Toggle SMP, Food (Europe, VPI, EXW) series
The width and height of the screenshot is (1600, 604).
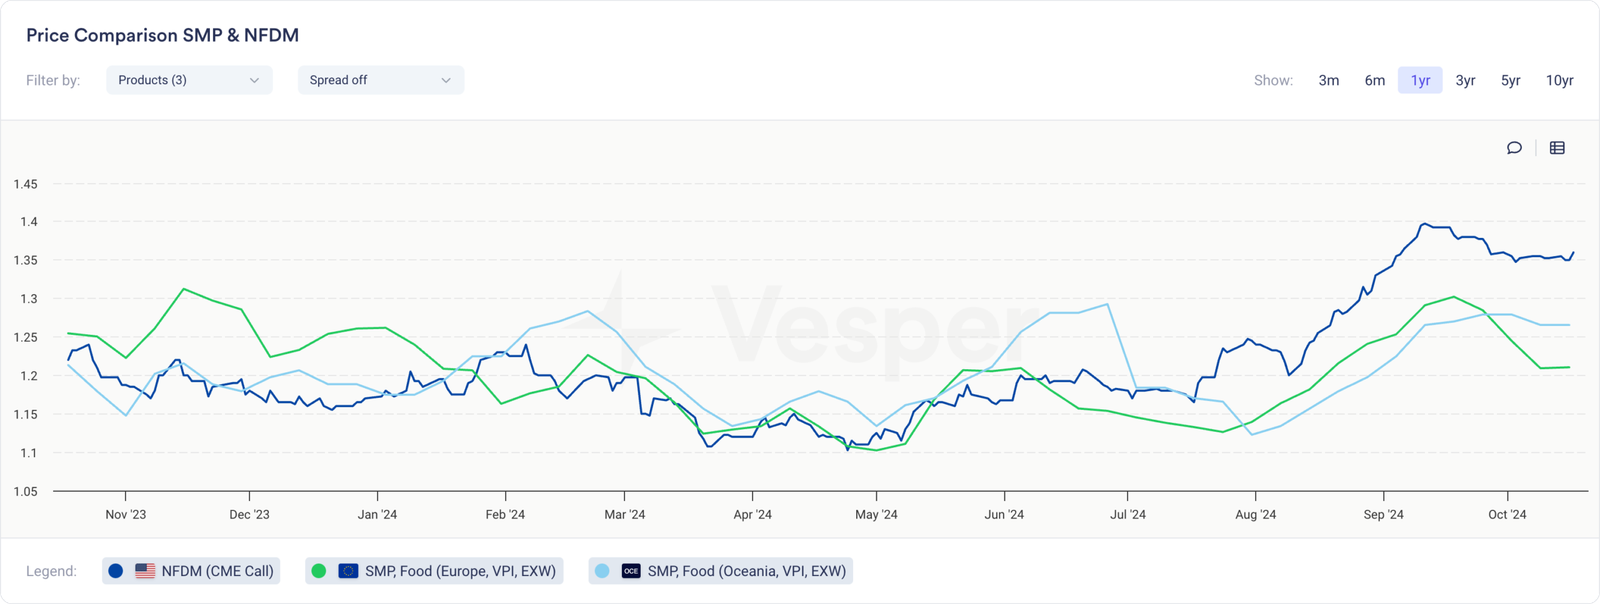(x=460, y=571)
